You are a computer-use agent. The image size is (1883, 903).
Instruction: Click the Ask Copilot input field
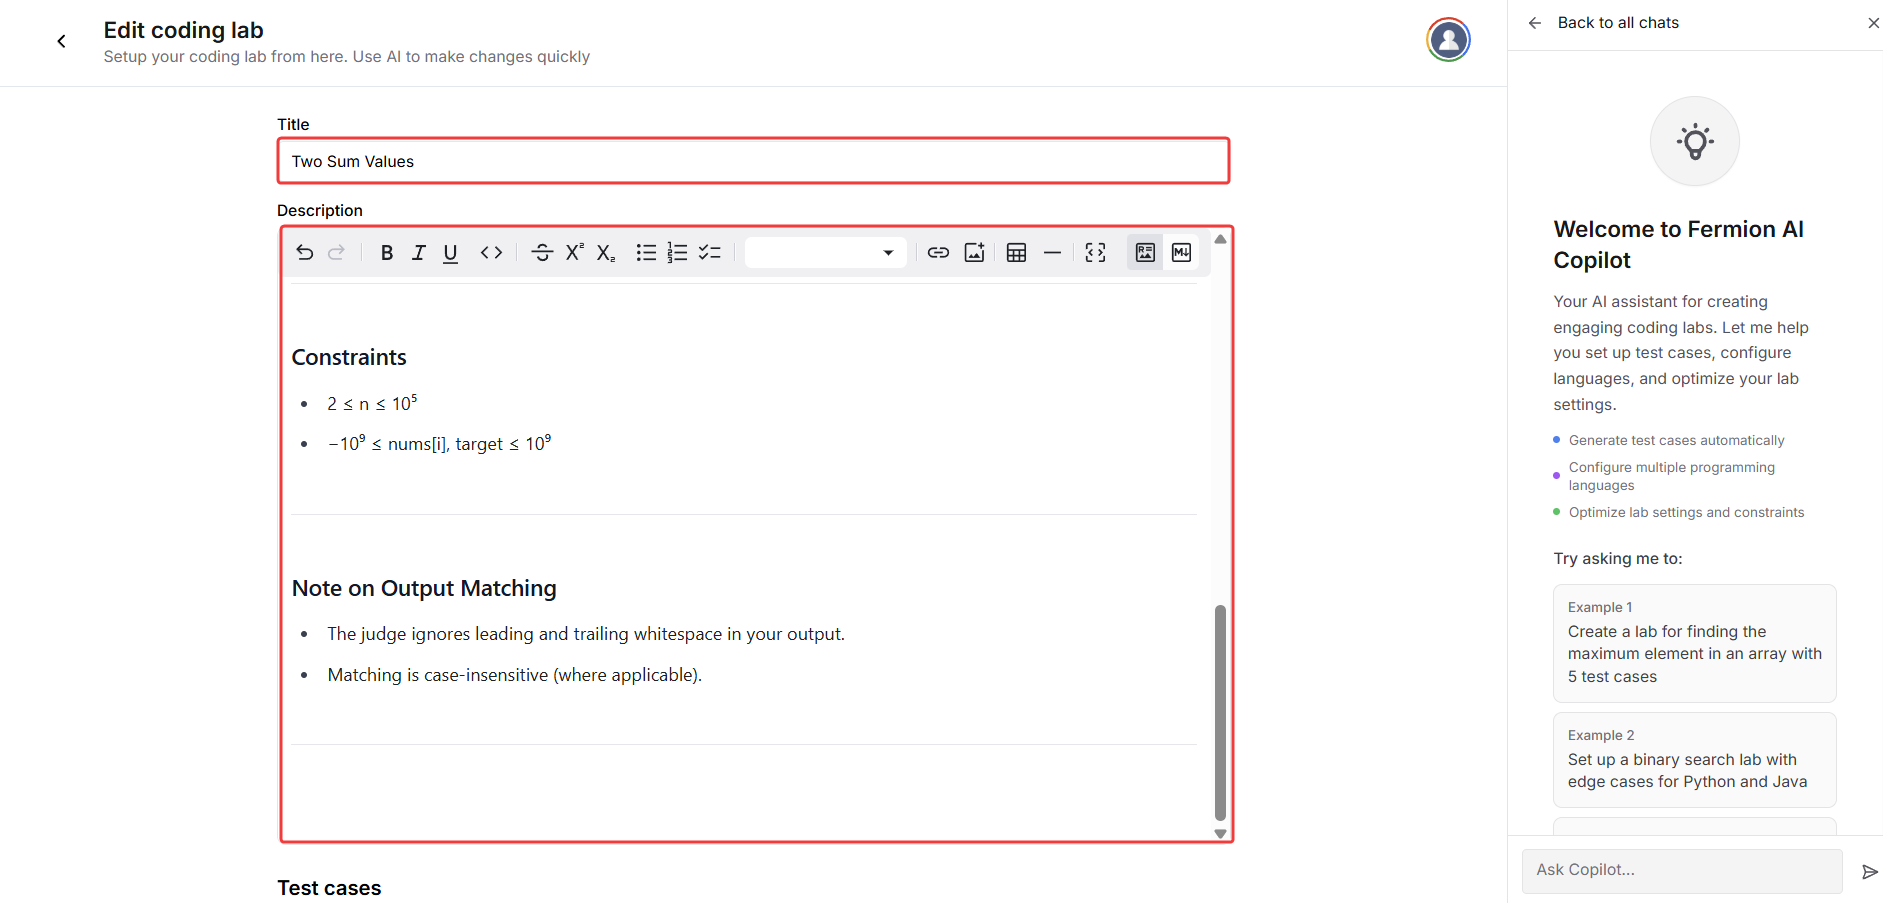[x=1682, y=870]
